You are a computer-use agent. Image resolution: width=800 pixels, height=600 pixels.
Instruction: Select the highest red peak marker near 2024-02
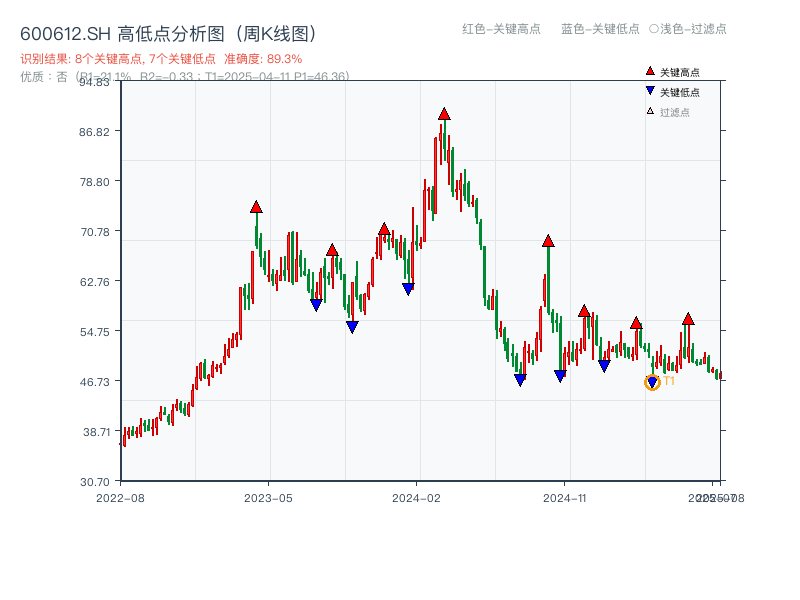[x=444, y=114]
